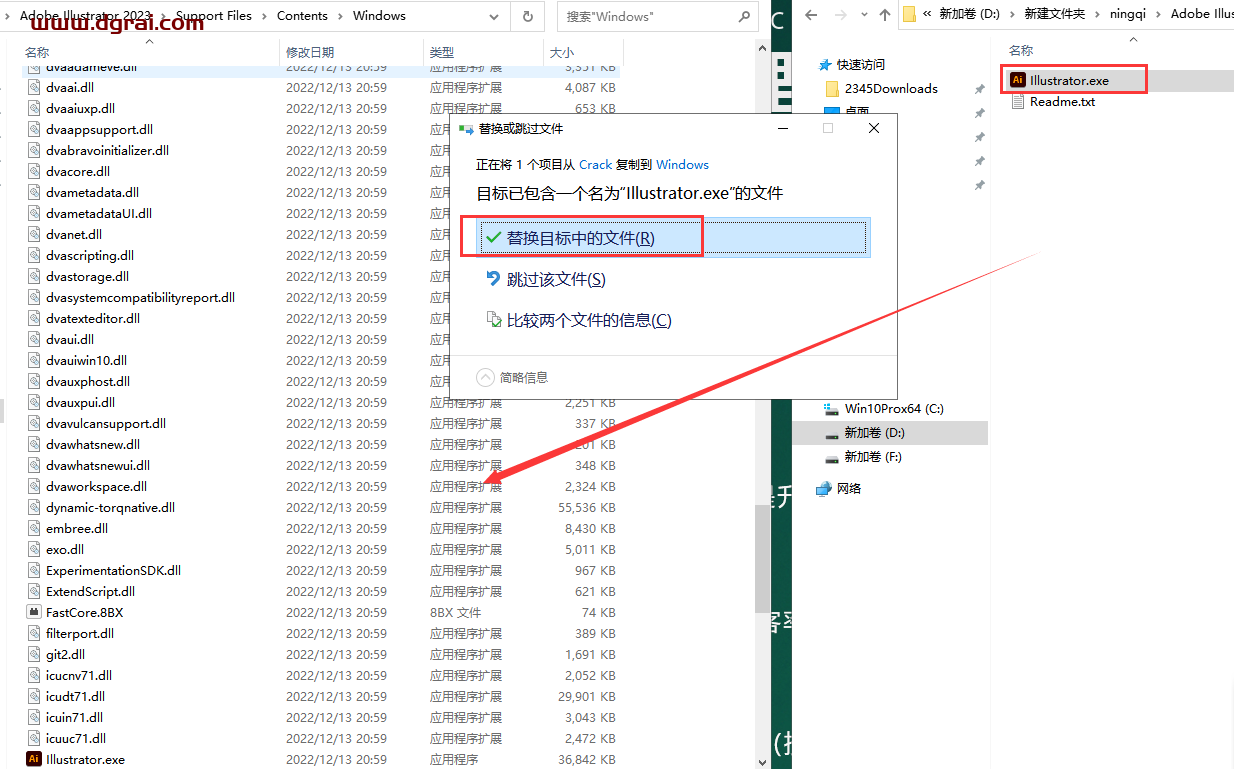This screenshot has width=1234, height=769.
Task: Choose 替换目标中的文件 option
Action: (580, 238)
